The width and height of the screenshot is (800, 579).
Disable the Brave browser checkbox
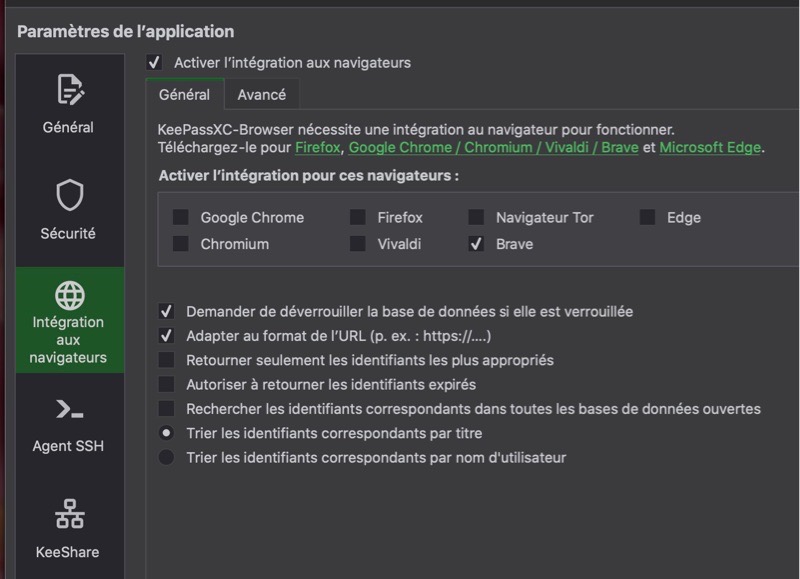476,244
